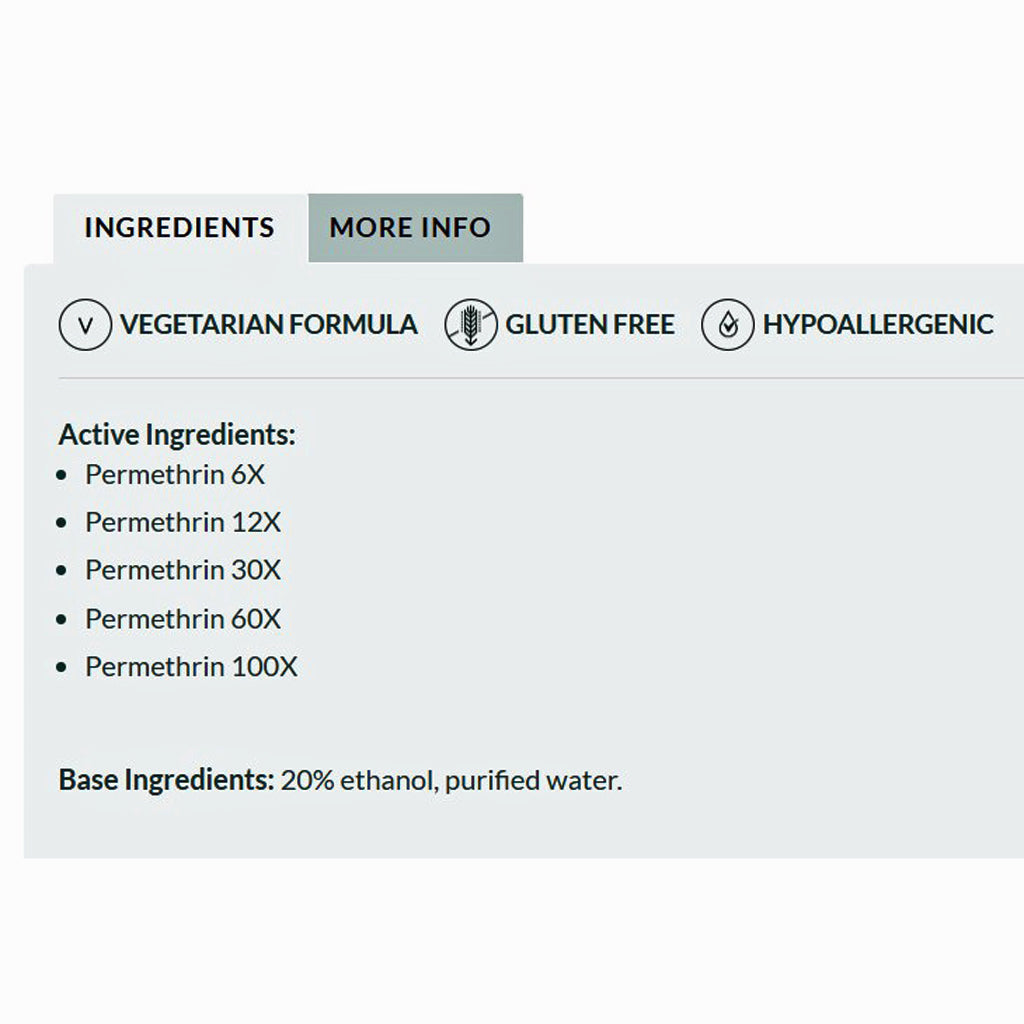Click the Permethrin 60X list item
The image size is (1024, 1024).
pyautogui.click(x=183, y=619)
